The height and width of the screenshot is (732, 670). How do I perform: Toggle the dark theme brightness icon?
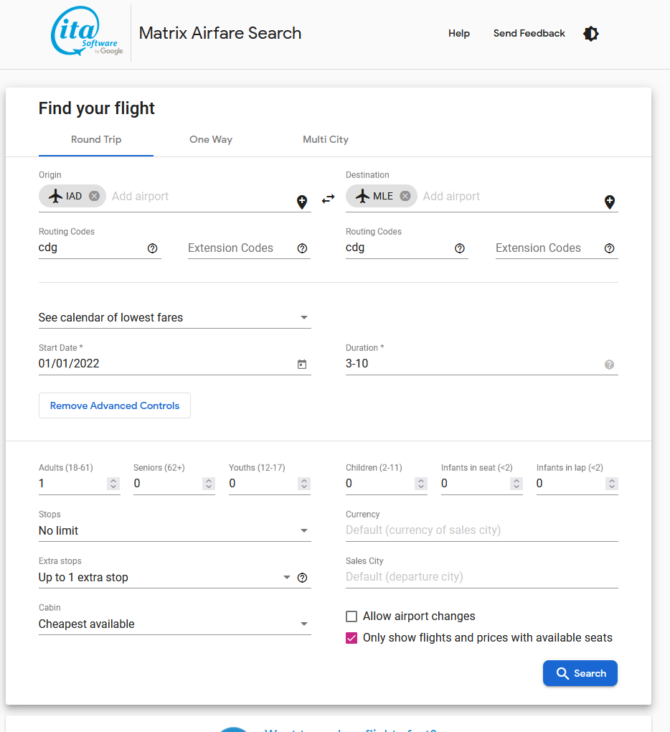click(591, 34)
